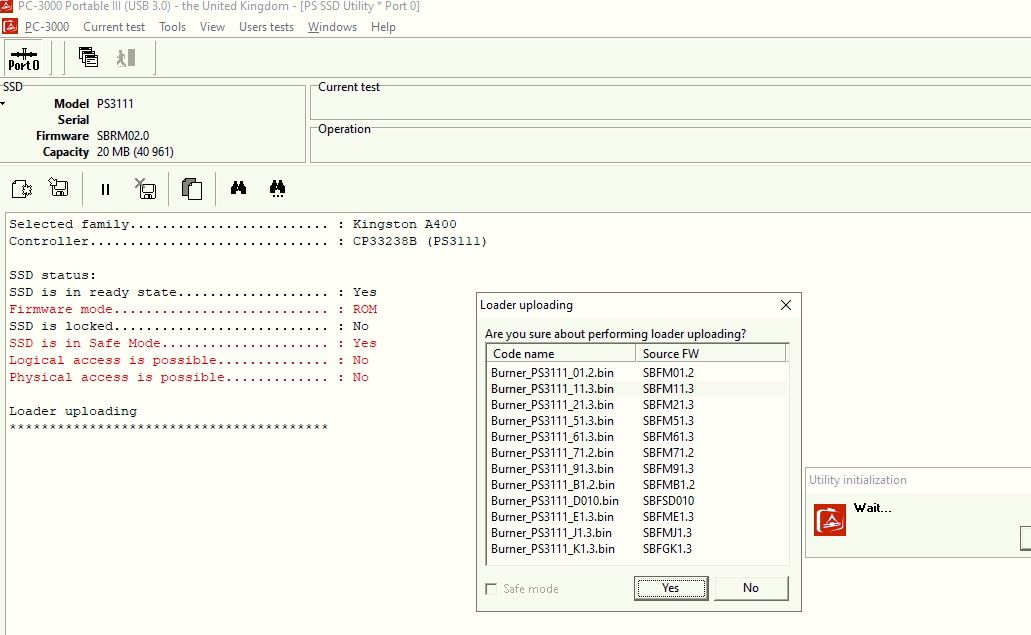Click the Controller CP33238B log line
The width and height of the screenshot is (1031, 635).
(x=248, y=241)
